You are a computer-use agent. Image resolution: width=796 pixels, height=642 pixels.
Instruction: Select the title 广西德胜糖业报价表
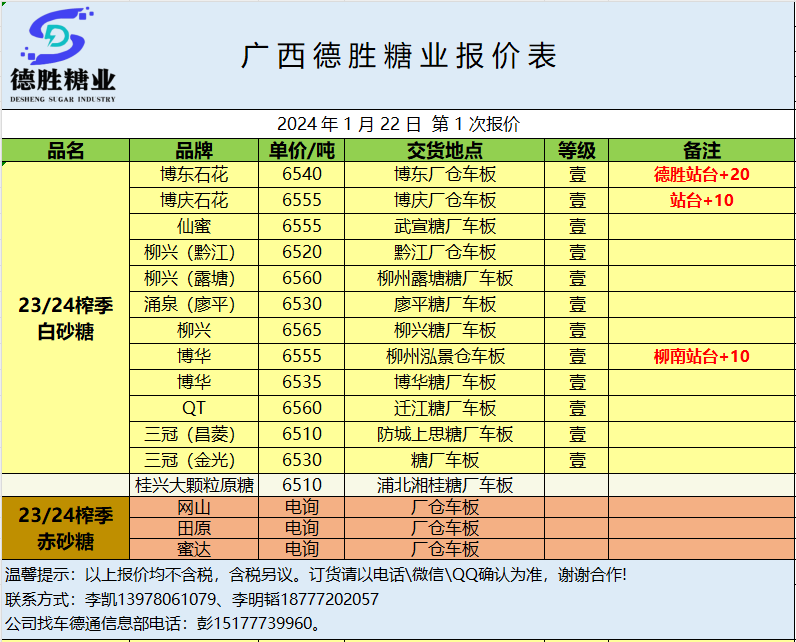(x=398, y=55)
